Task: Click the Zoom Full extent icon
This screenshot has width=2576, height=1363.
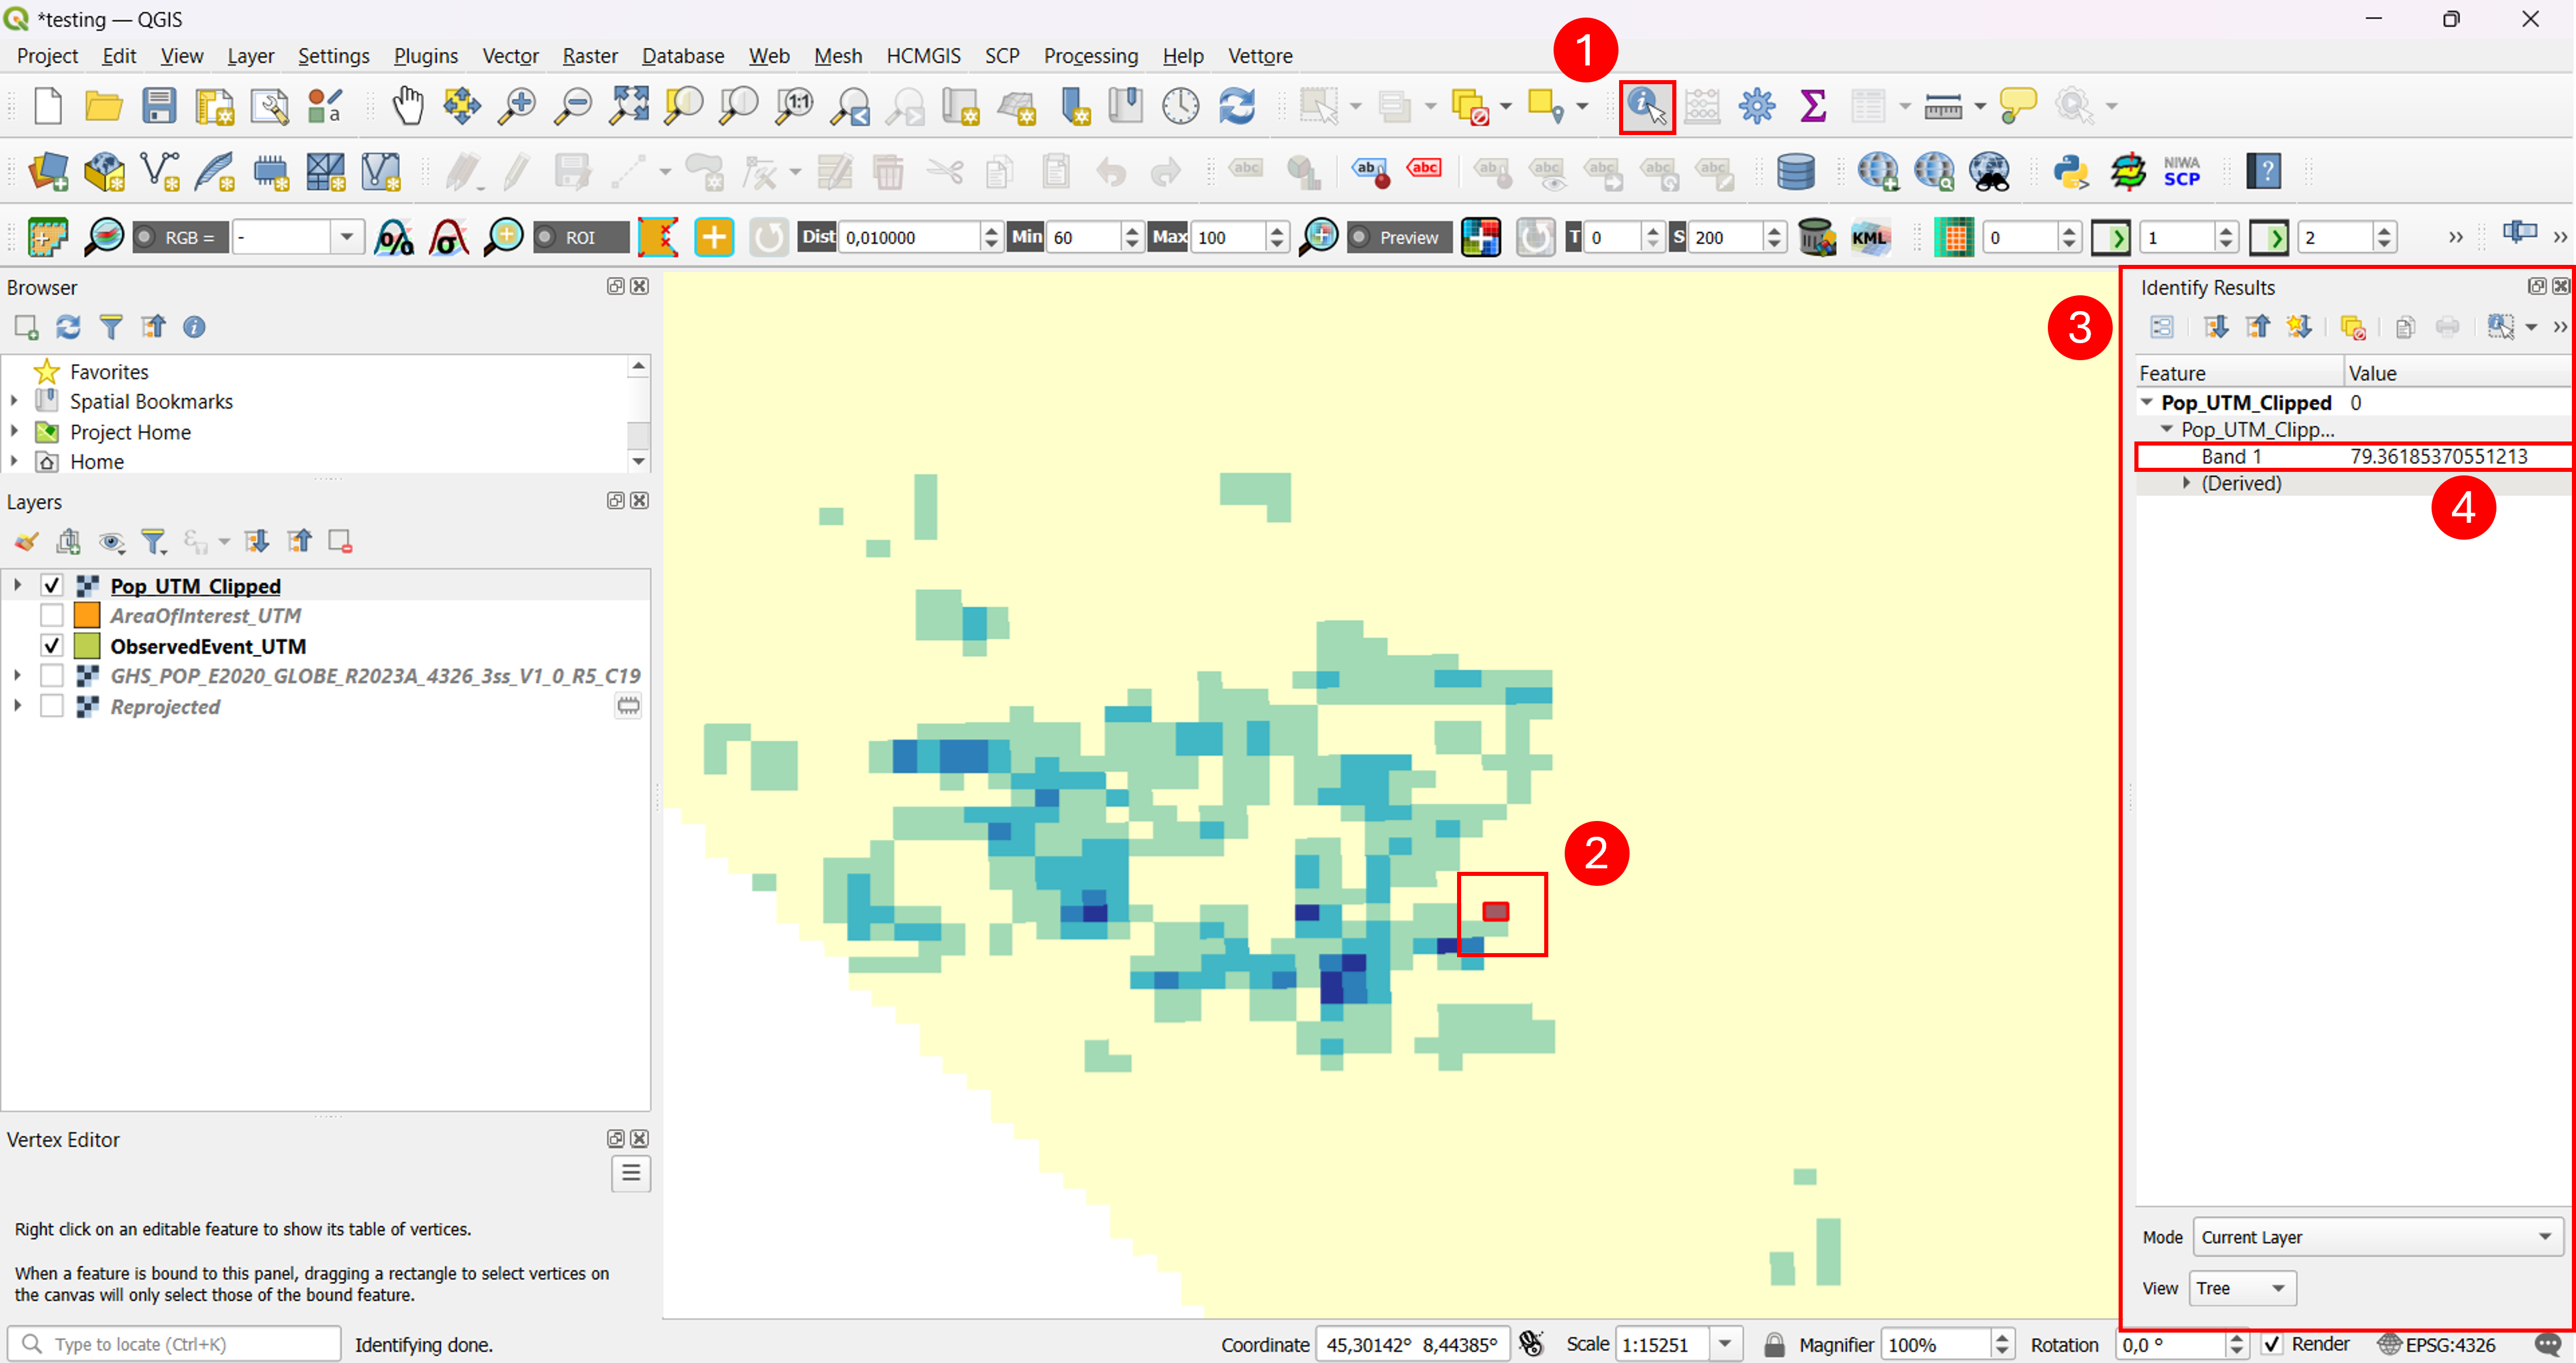Action: coord(629,106)
